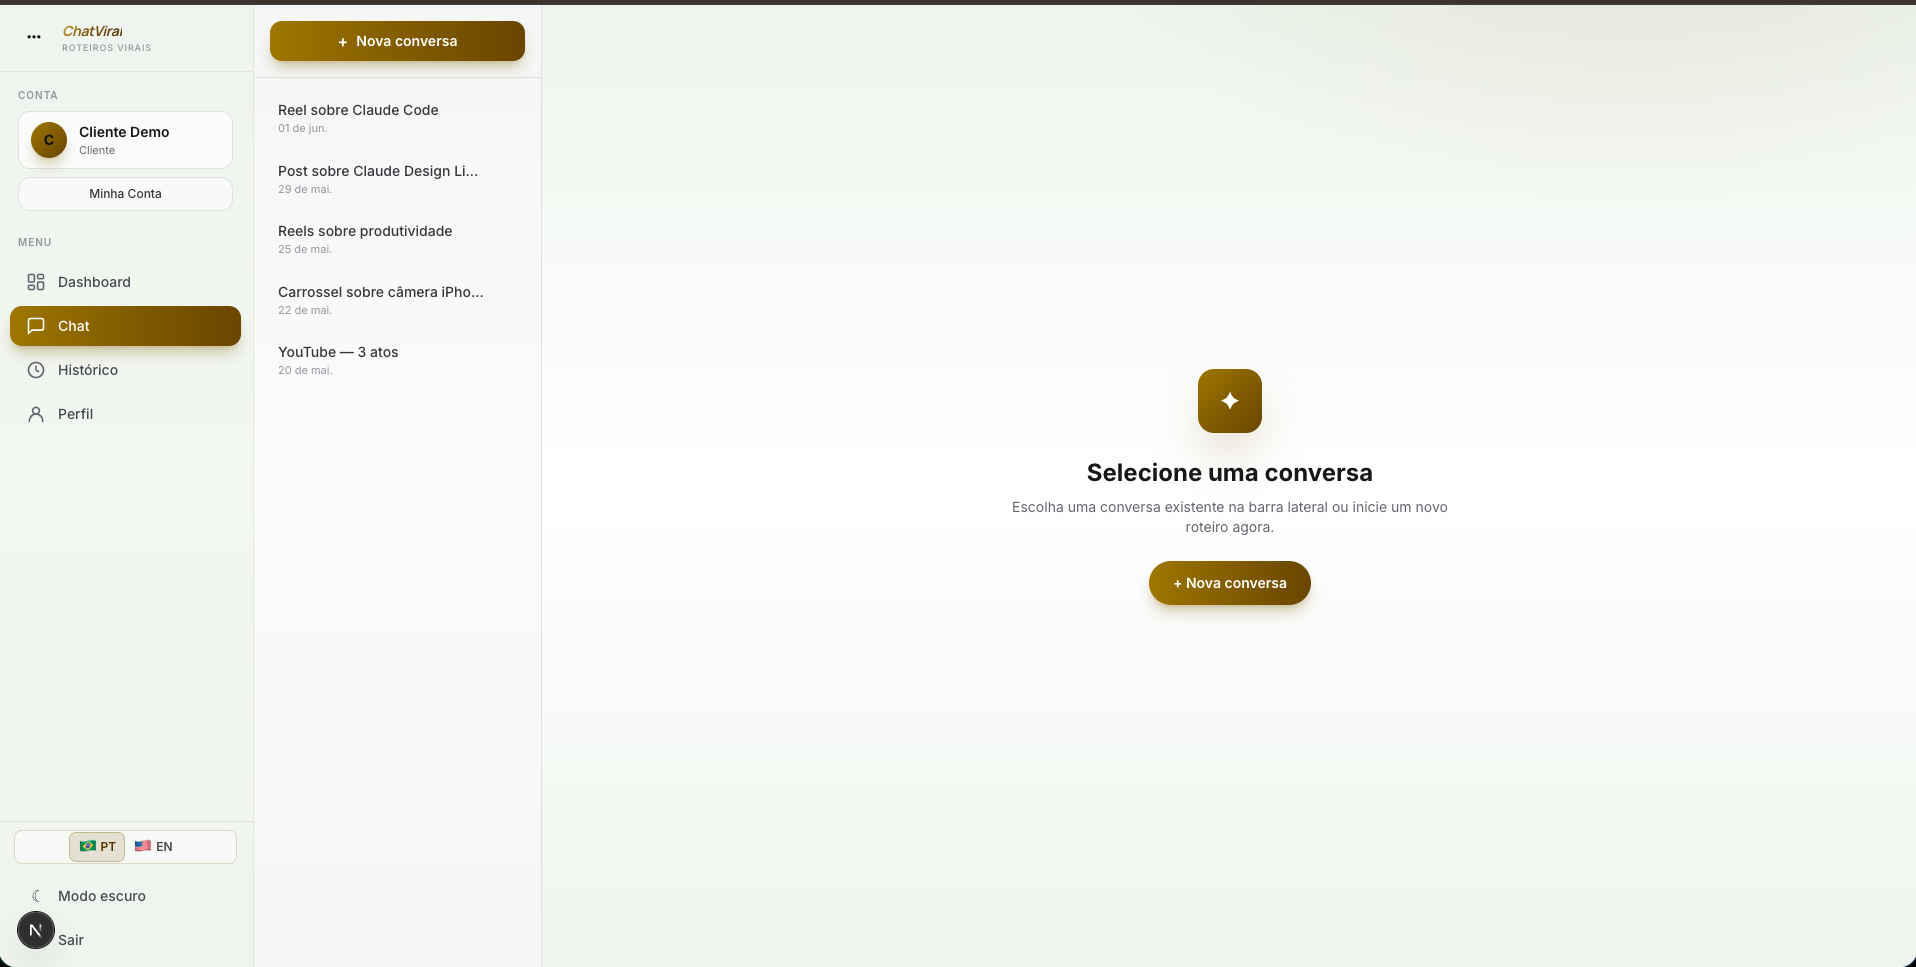Image resolution: width=1916 pixels, height=967 pixels.
Task: Open the Dashboard menu item
Action: click(x=125, y=282)
